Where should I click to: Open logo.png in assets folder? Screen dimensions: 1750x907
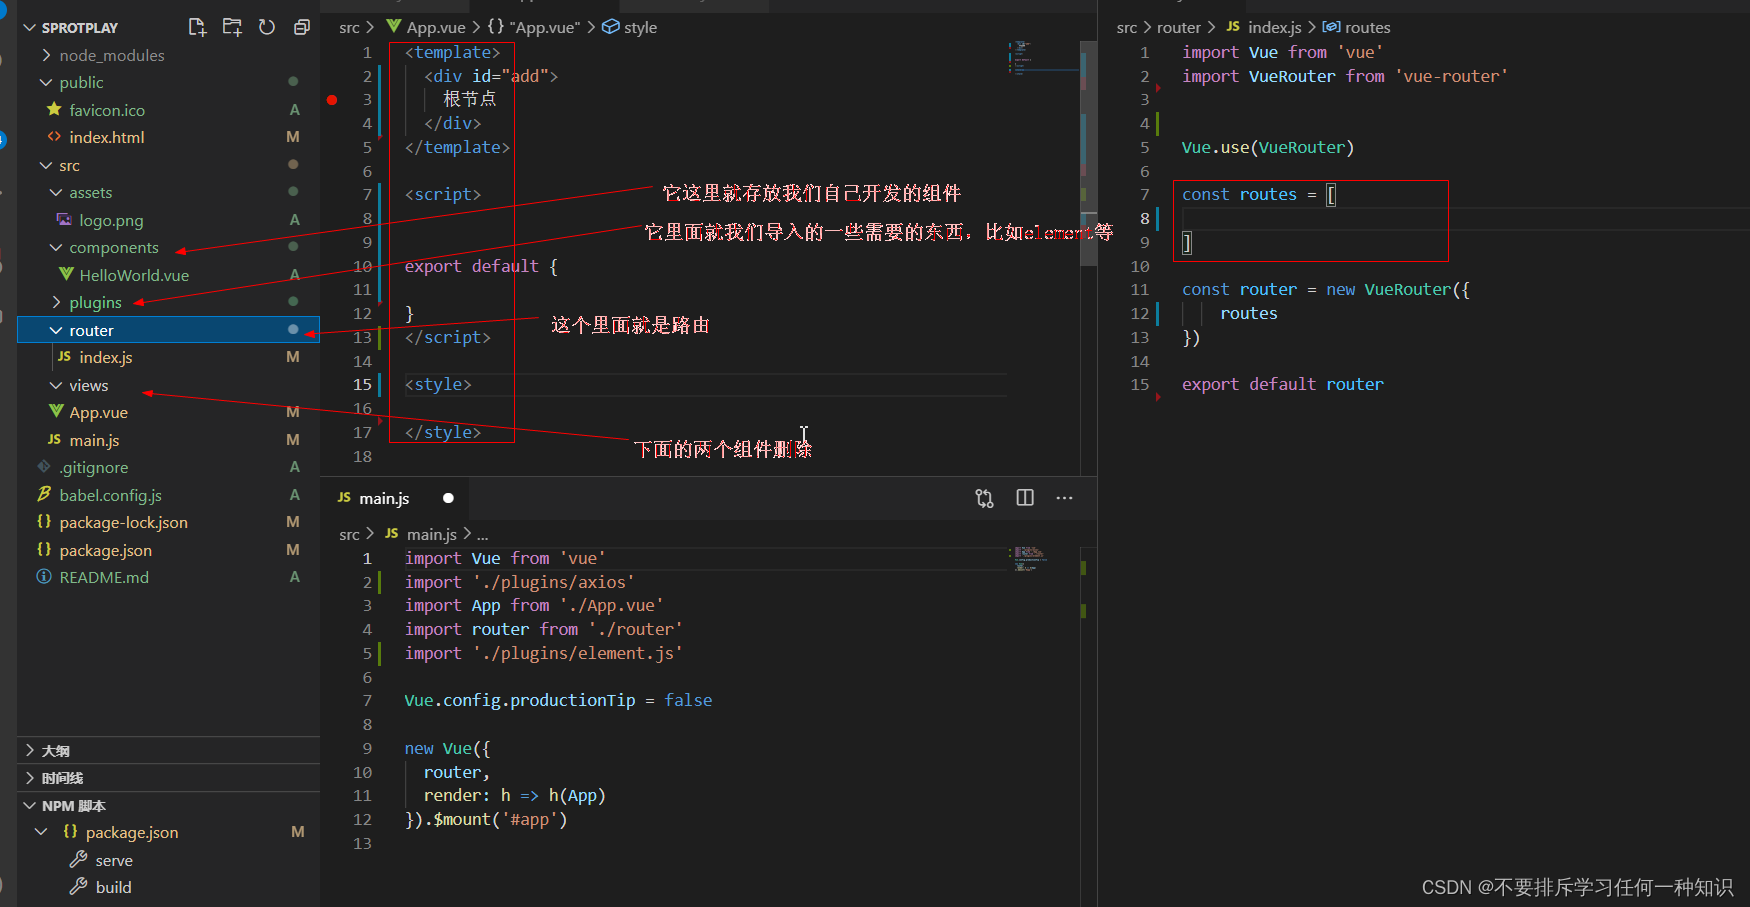pyautogui.click(x=111, y=220)
